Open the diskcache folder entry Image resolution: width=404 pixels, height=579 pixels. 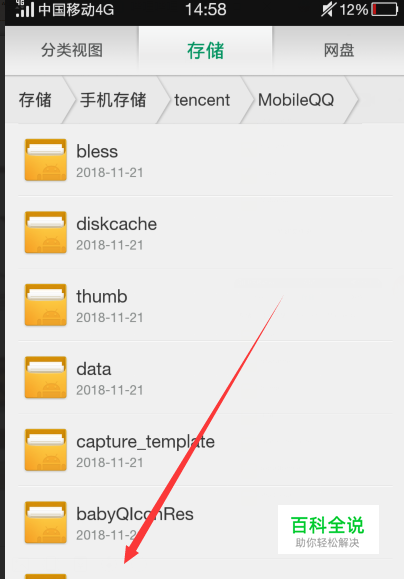coord(205,232)
